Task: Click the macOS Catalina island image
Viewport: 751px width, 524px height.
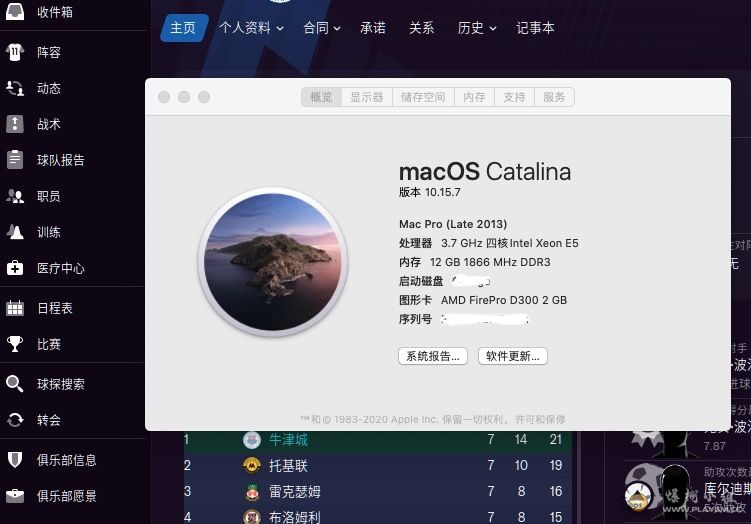Action: coord(273,262)
